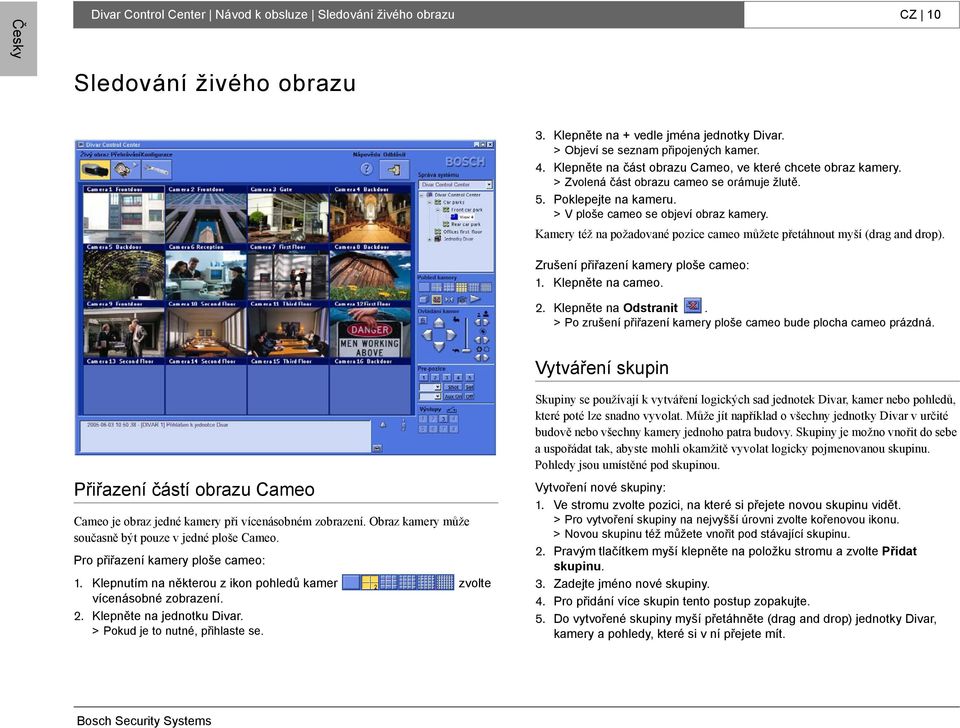Expand the Jednotky Divar tree node

(430, 239)
